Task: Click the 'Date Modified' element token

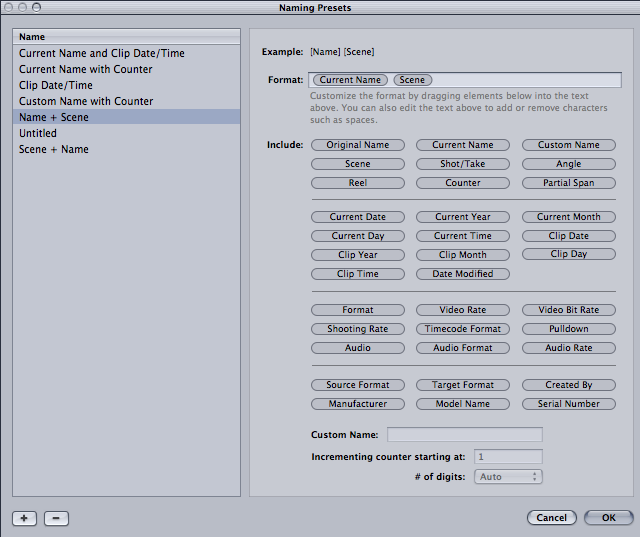Action: [x=463, y=274]
